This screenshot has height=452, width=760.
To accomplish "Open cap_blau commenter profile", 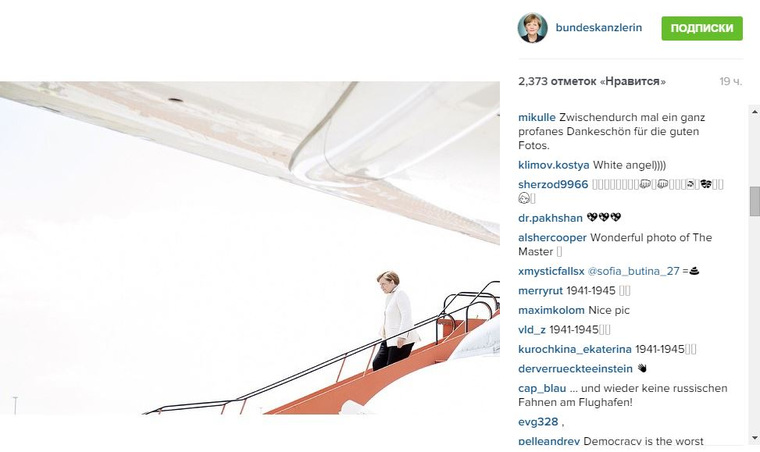I will pos(542,389).
